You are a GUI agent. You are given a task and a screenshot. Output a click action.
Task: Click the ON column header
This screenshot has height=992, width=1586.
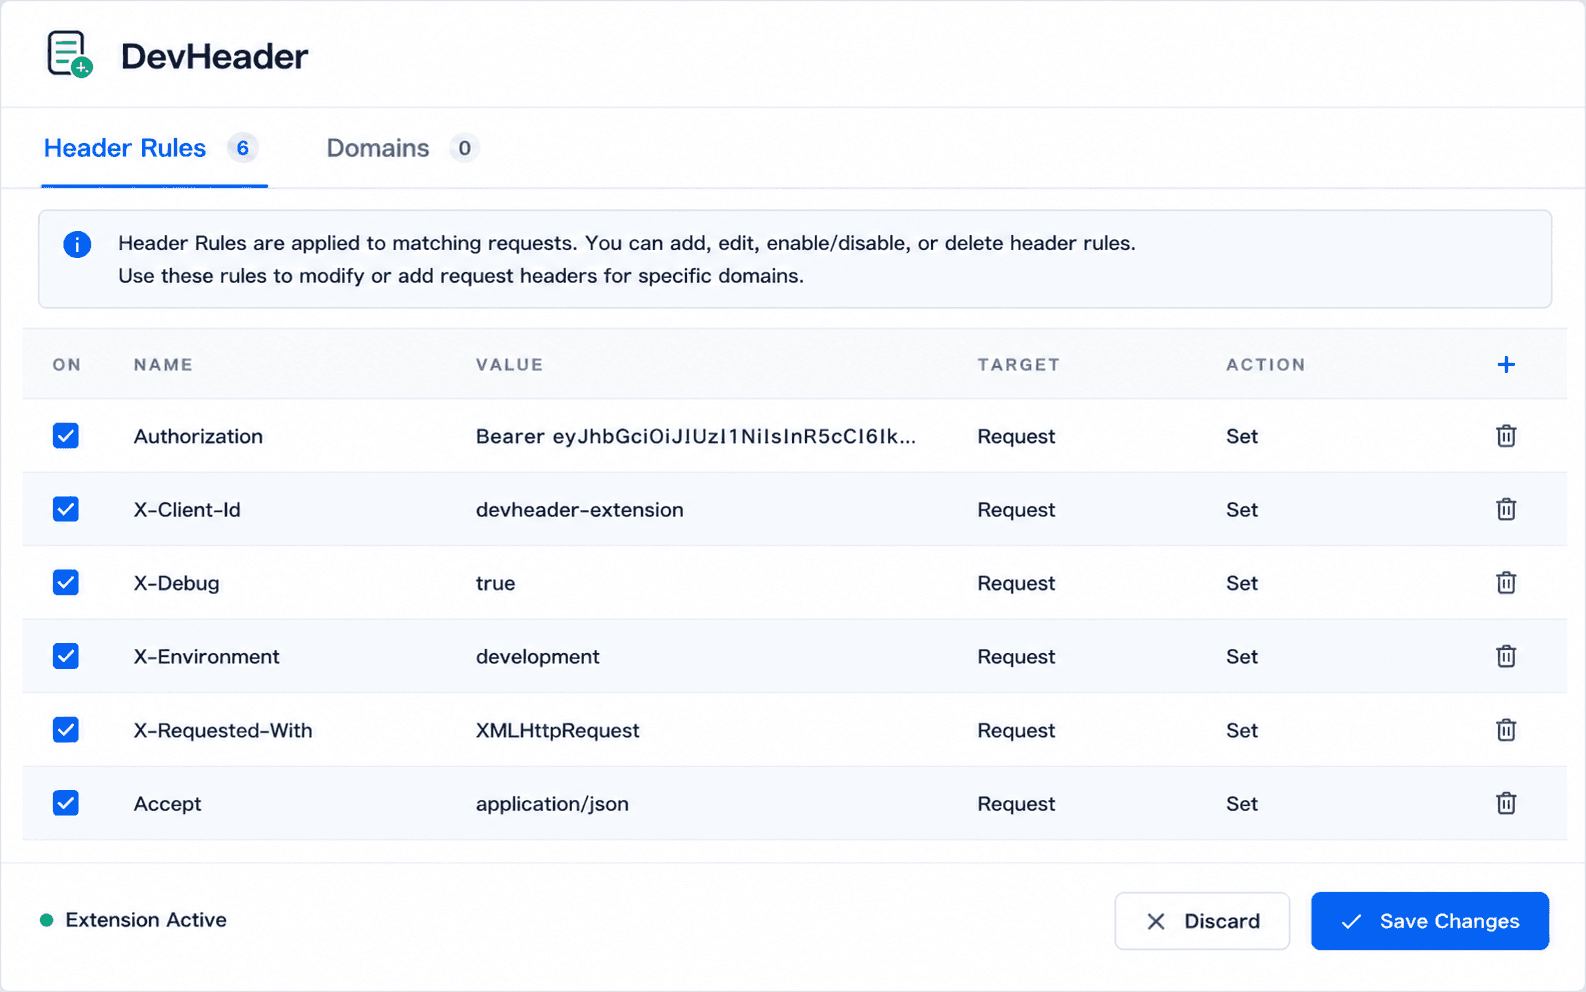coord(67,365)
